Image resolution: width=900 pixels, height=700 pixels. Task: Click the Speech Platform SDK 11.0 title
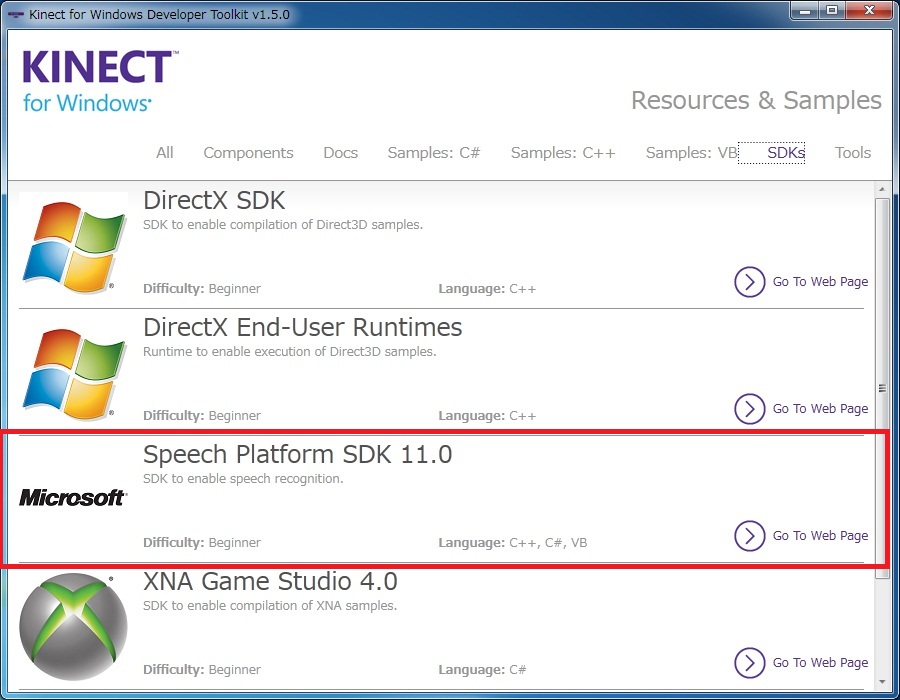tap(297, 454)
